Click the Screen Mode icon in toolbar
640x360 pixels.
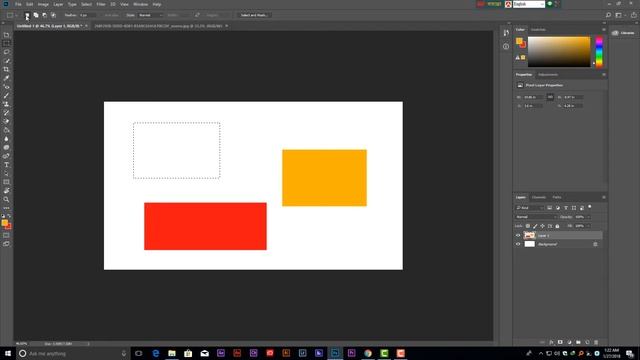tap(6, 244)
